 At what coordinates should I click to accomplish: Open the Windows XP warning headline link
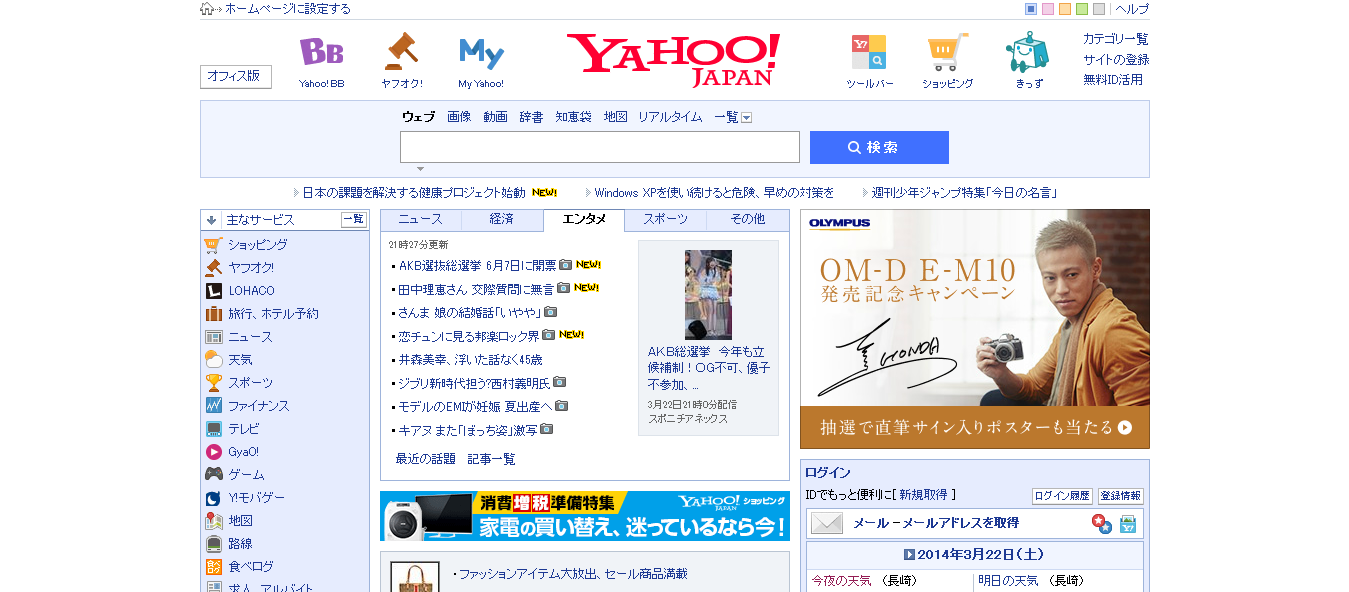[714, 192]
